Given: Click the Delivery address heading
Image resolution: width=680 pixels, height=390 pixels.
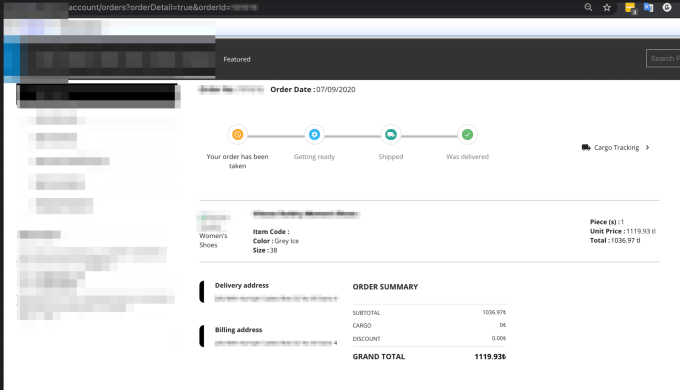Looking at the screenshot, I should (x=242, y=285).
